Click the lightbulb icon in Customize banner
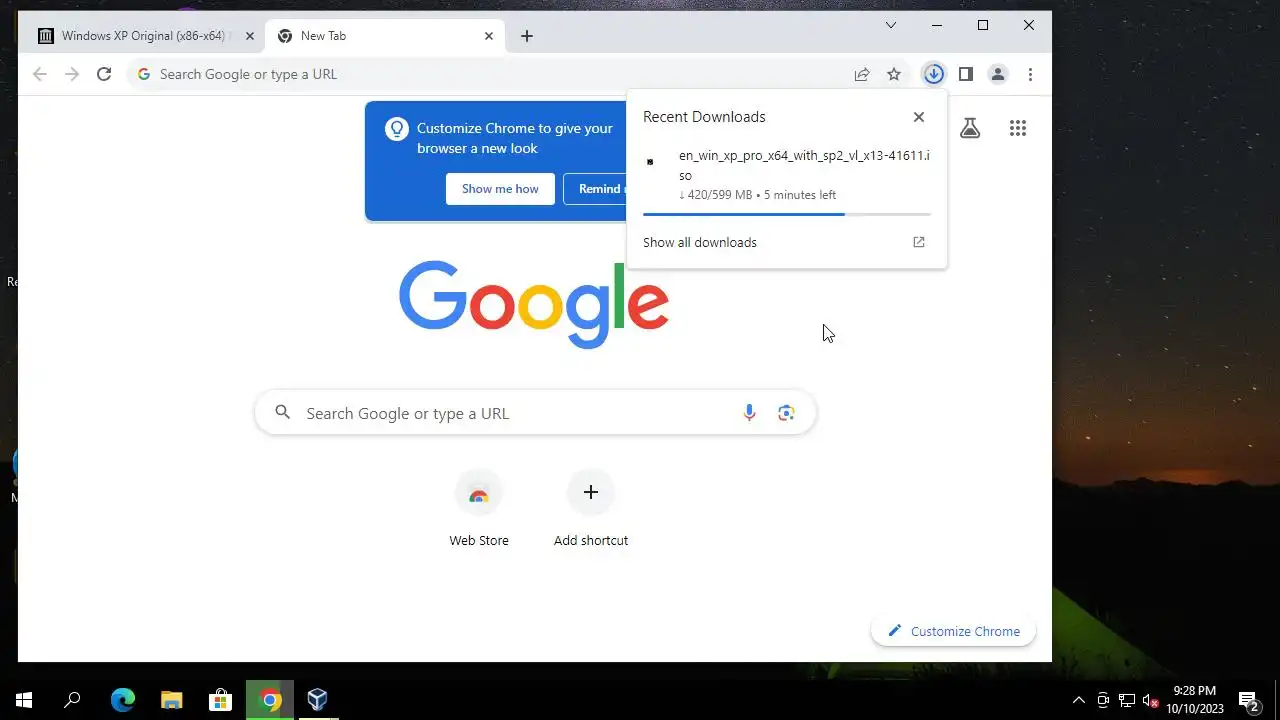 pyautogui.click(x=397, y=129)
